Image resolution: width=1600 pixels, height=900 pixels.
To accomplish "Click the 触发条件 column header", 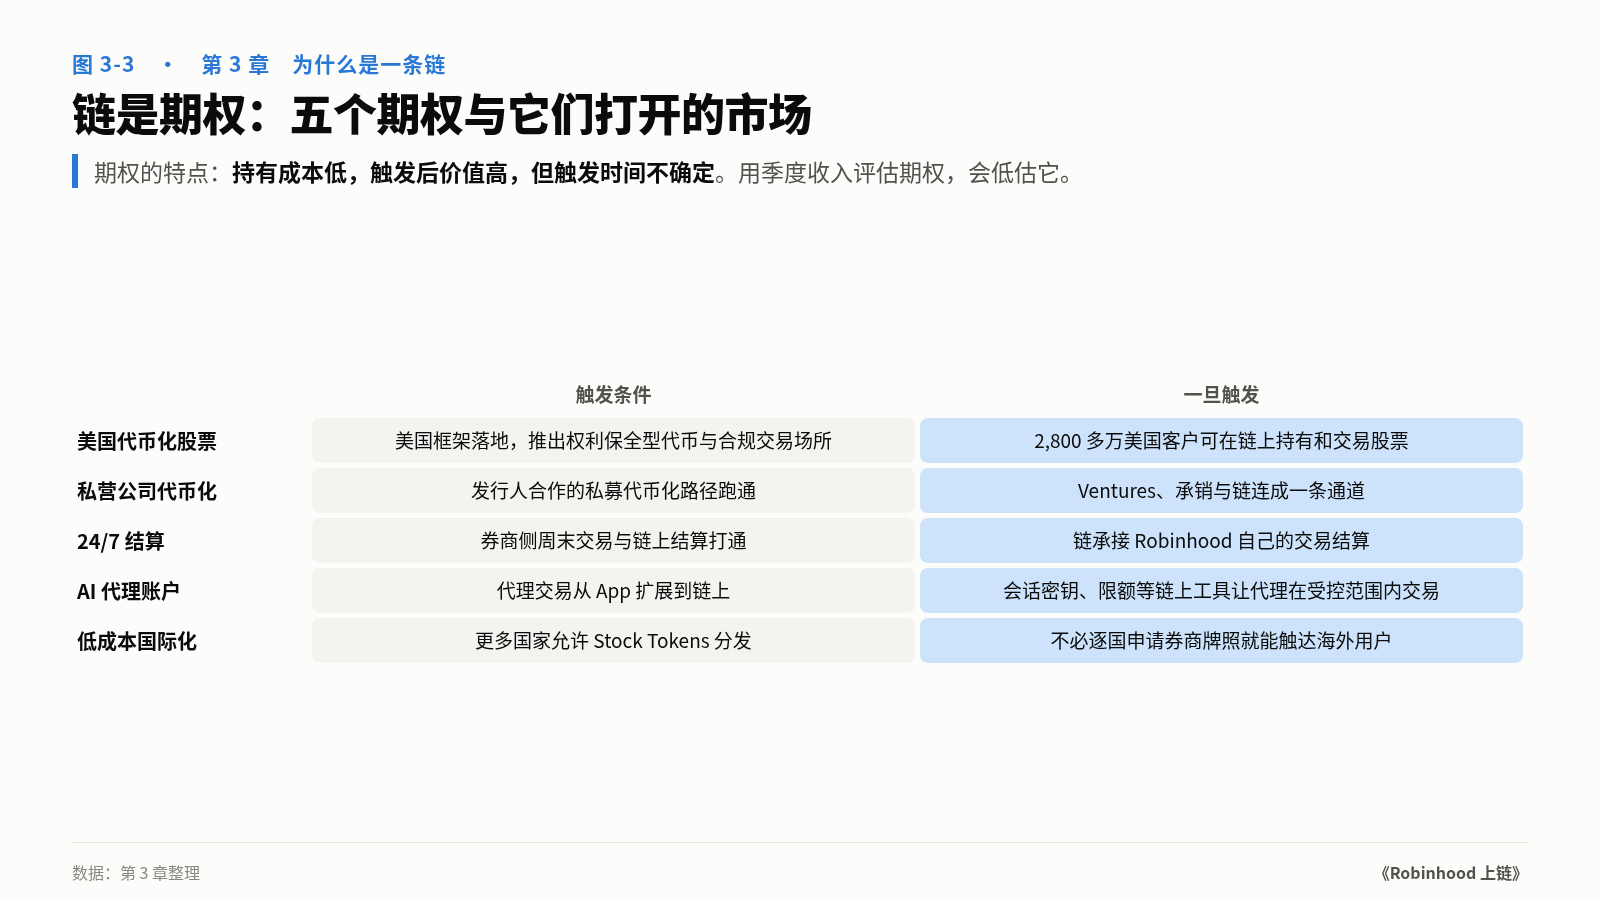I will [613, 395].
